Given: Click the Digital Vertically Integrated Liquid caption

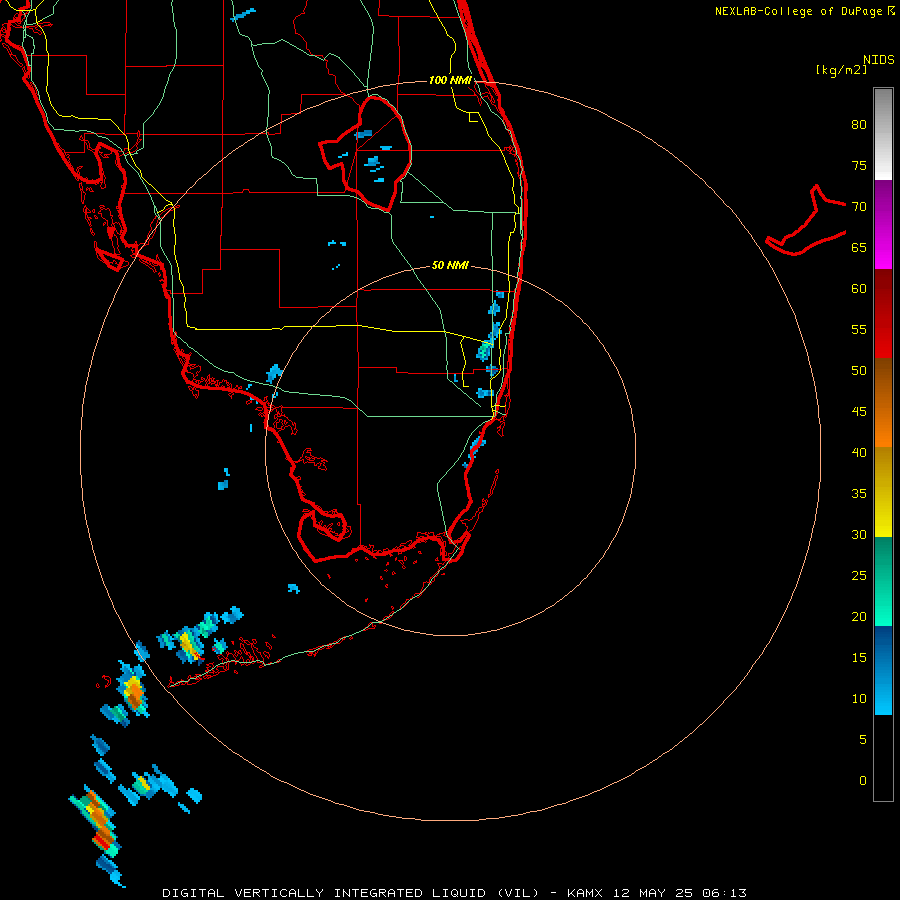Looking at the screenshot, I should coord(349,893).
